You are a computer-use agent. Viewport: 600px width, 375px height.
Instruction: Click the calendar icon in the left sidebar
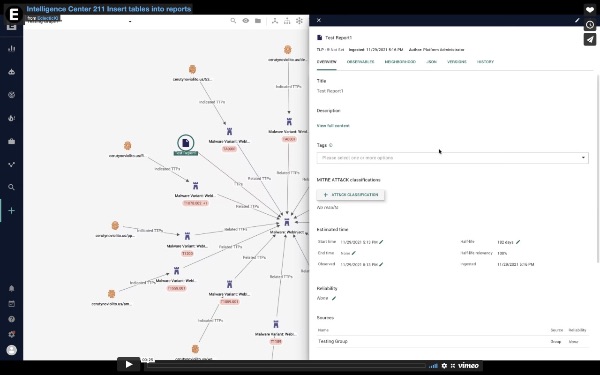point(11,303)
